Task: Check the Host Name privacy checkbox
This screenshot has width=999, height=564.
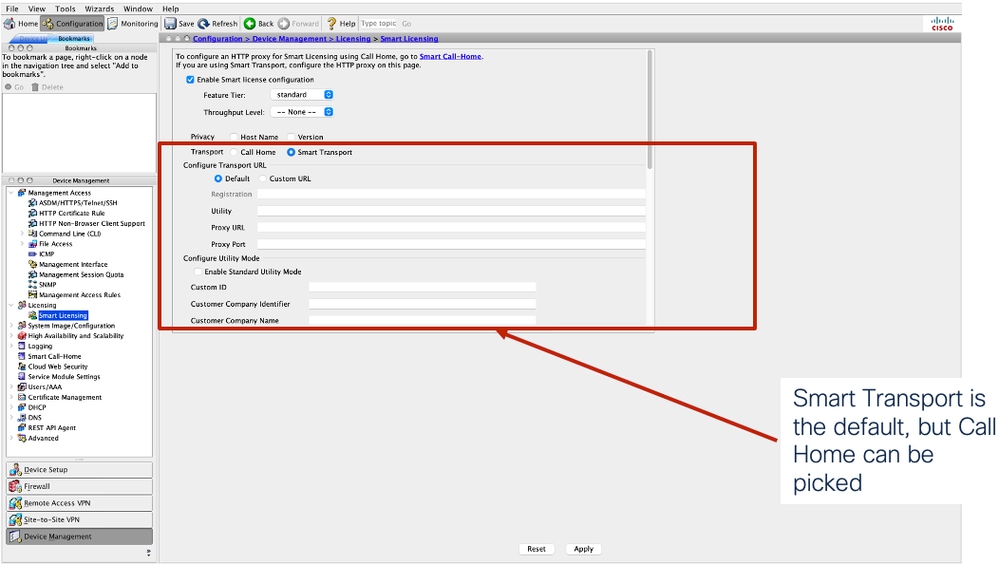Action: point(234,137)
